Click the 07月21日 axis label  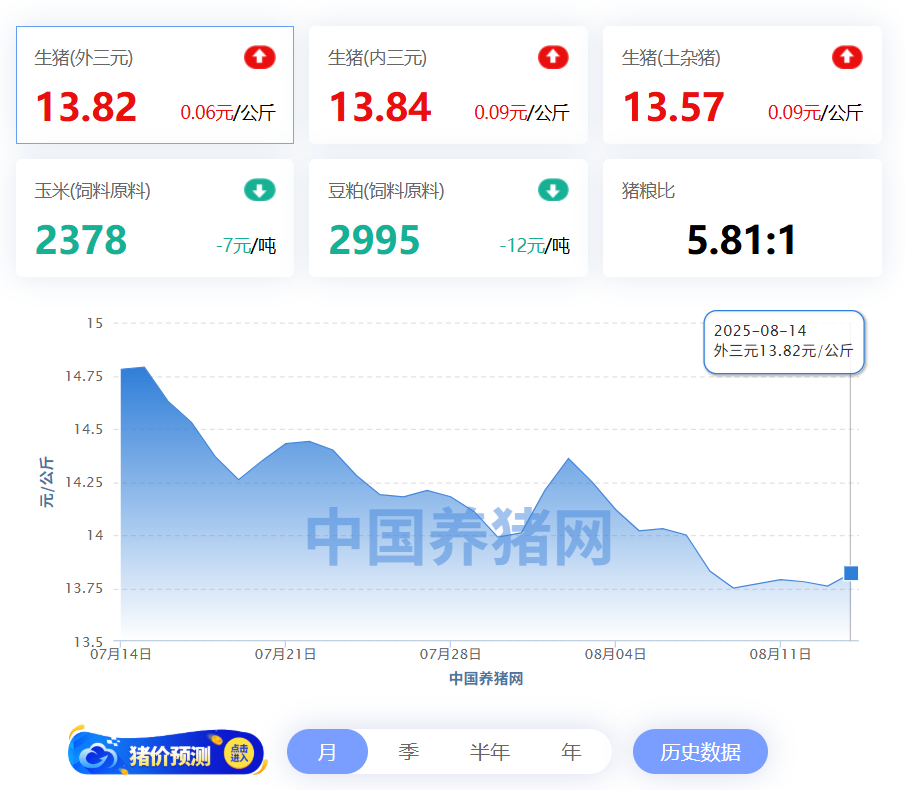[285, 654]
